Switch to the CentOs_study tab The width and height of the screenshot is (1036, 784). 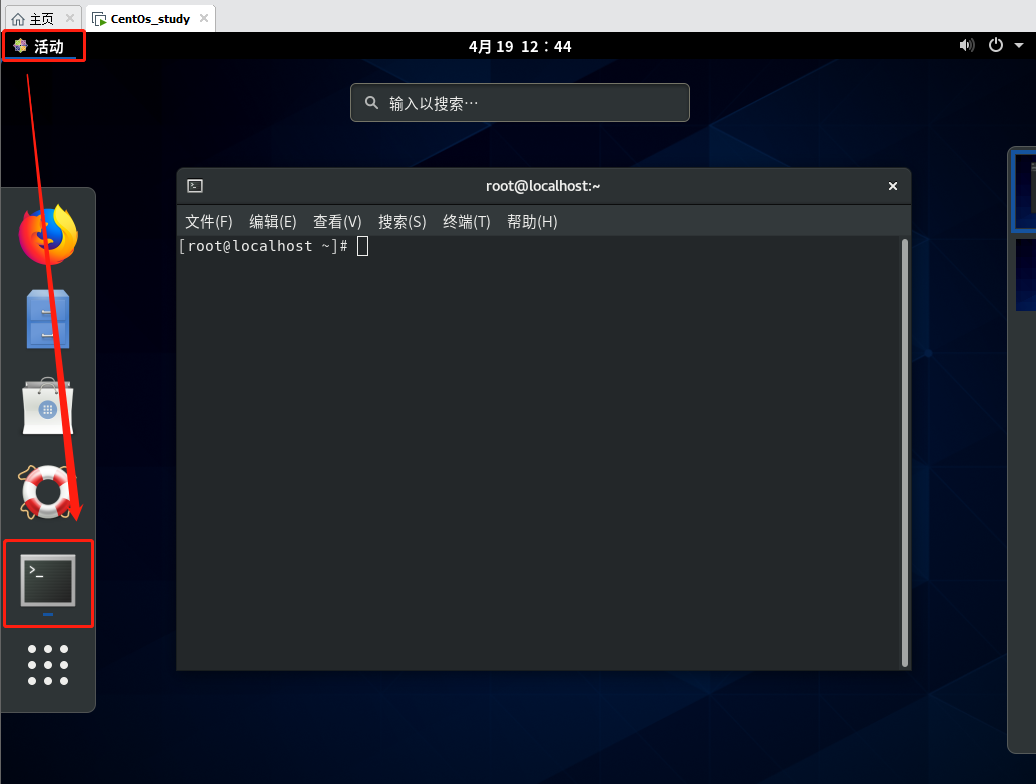150,19
